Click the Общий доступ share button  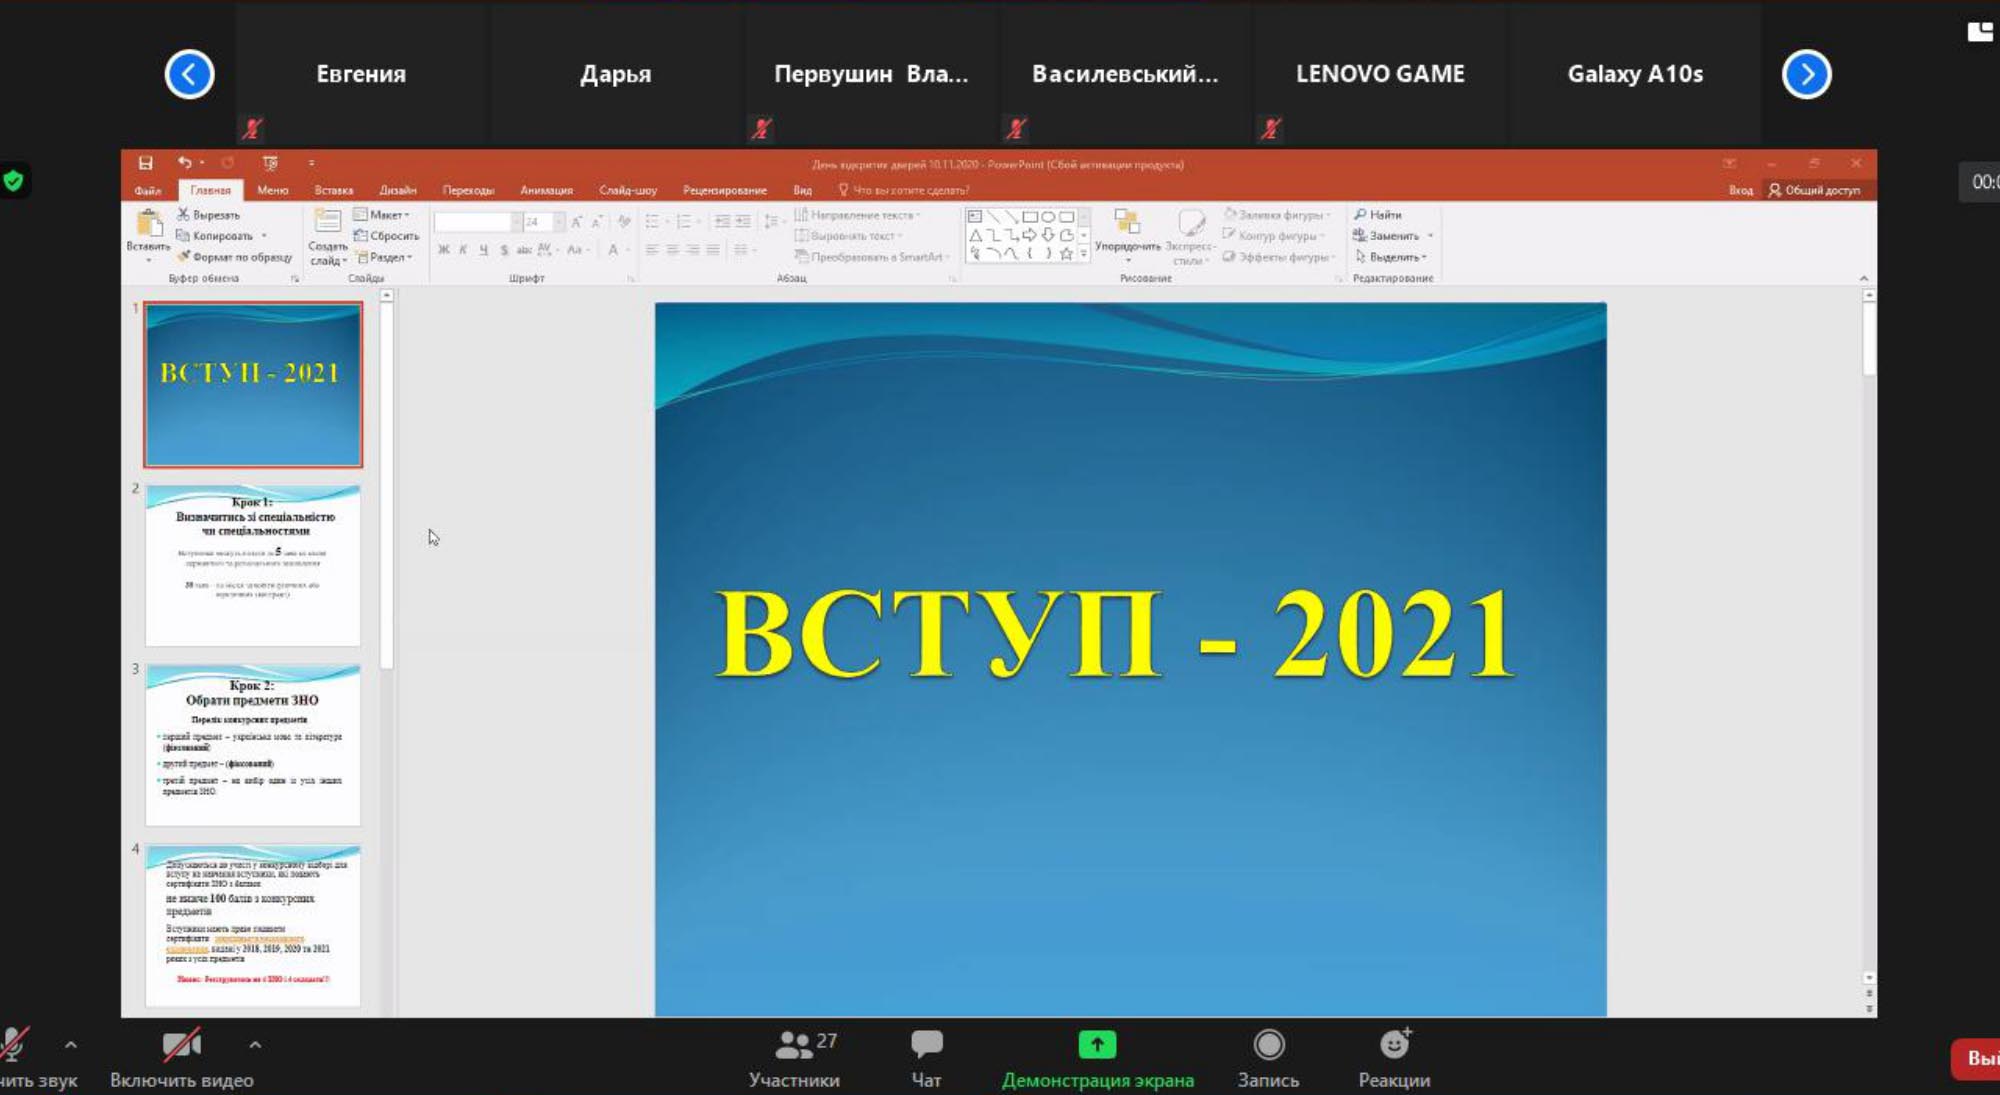click(x=1814, y=190)
